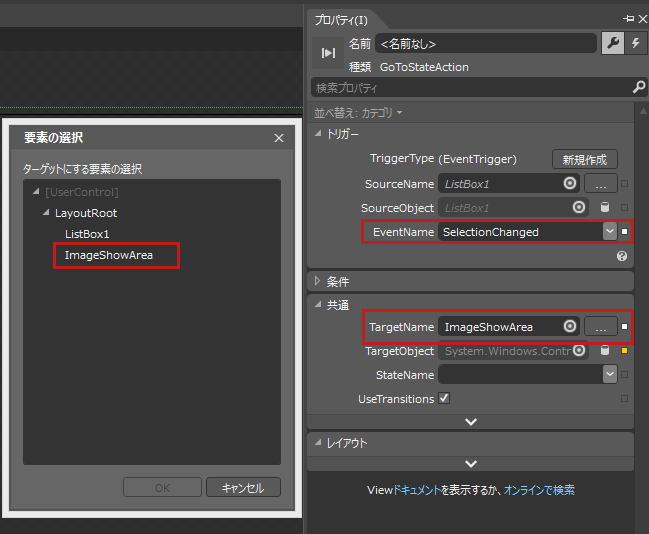The height and width of the screenshot is (534, 649).
Task: Collapse the Layout section
Action: tap(318, 443)
